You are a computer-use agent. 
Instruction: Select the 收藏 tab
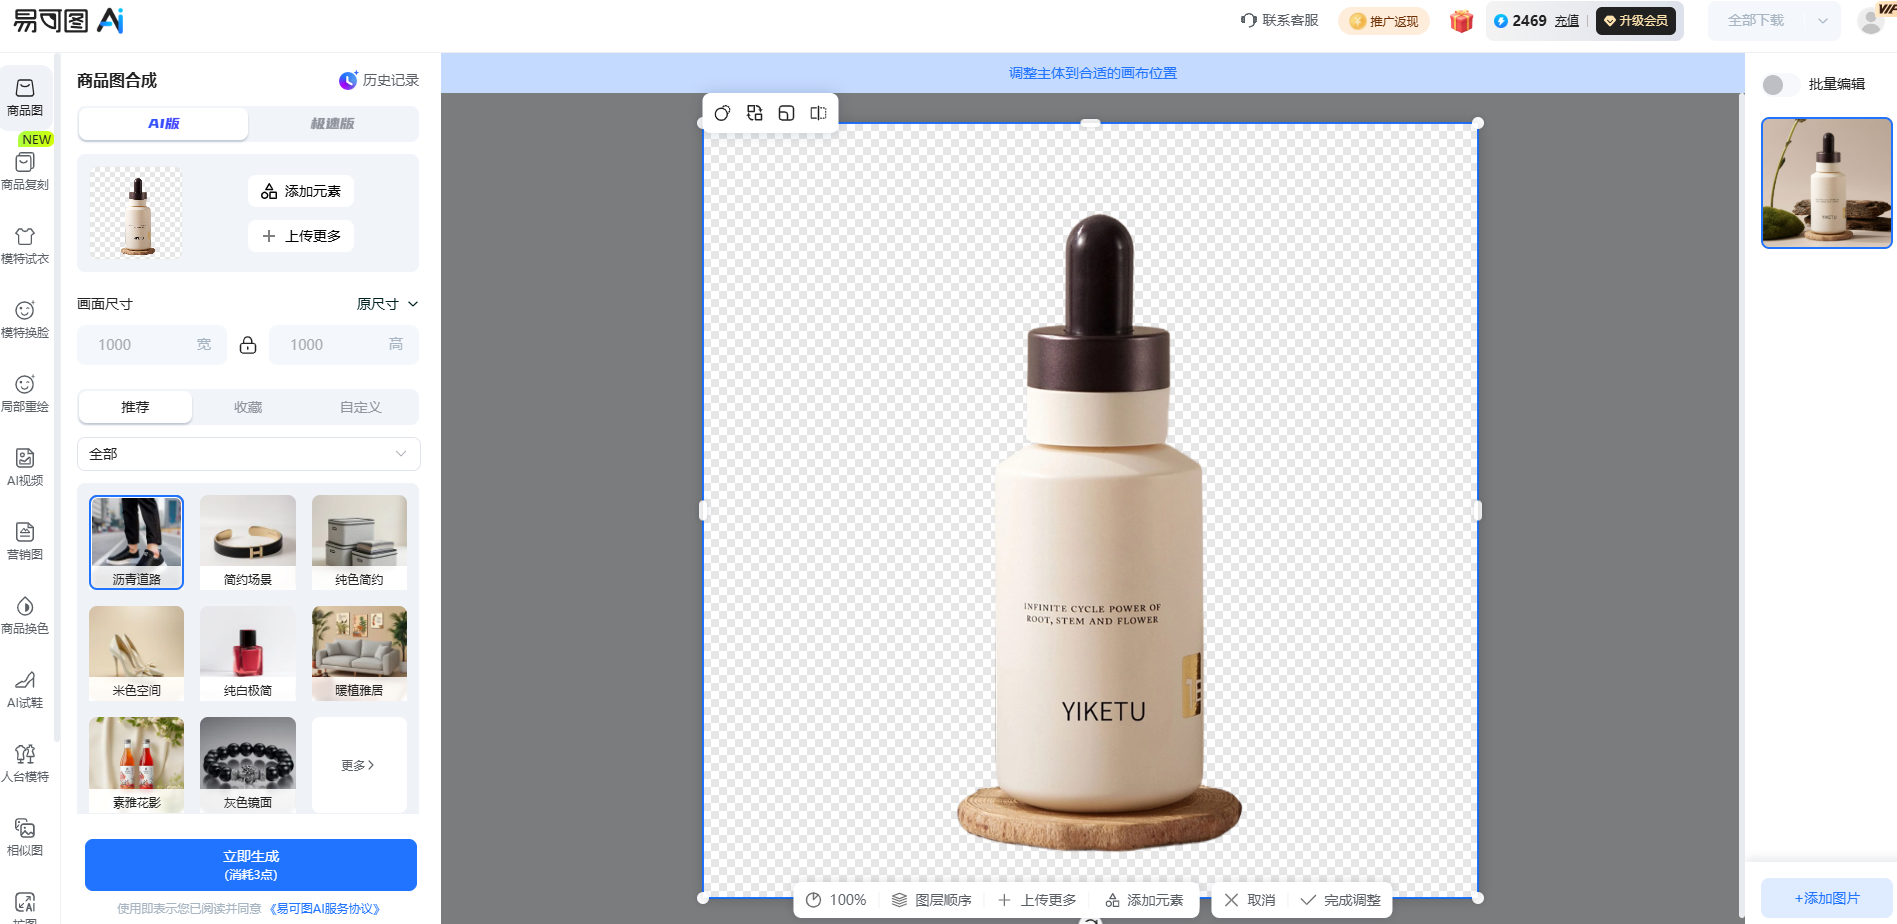point(248,407)
